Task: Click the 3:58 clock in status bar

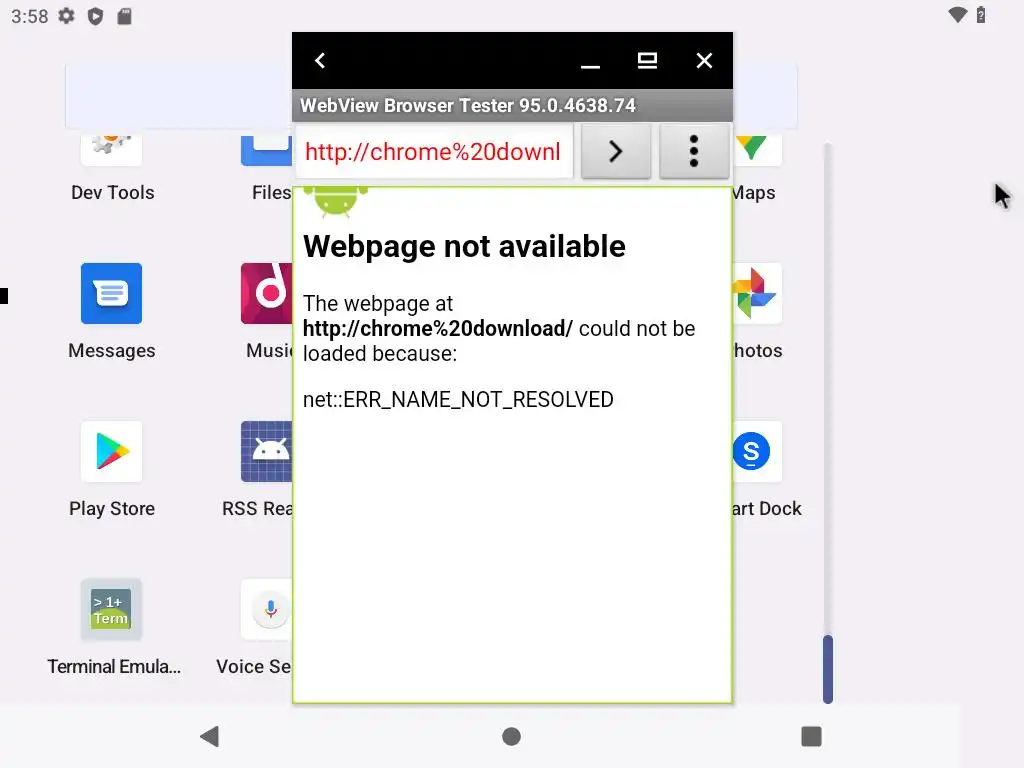Action: pos(29,16)
